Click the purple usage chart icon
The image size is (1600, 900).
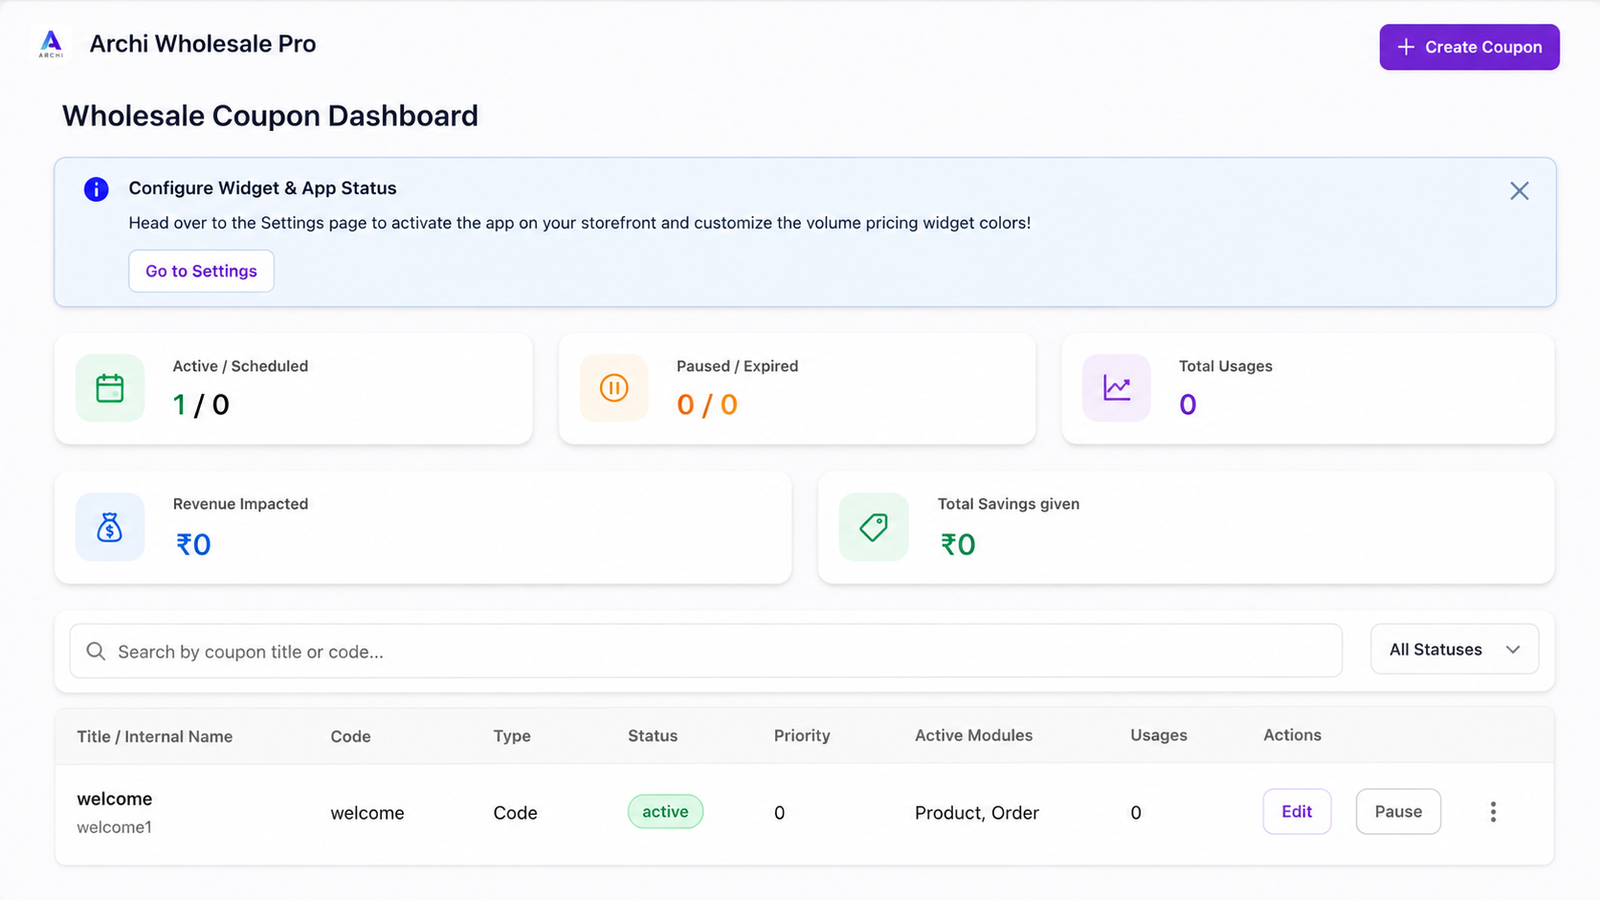tap(1117, 388)
